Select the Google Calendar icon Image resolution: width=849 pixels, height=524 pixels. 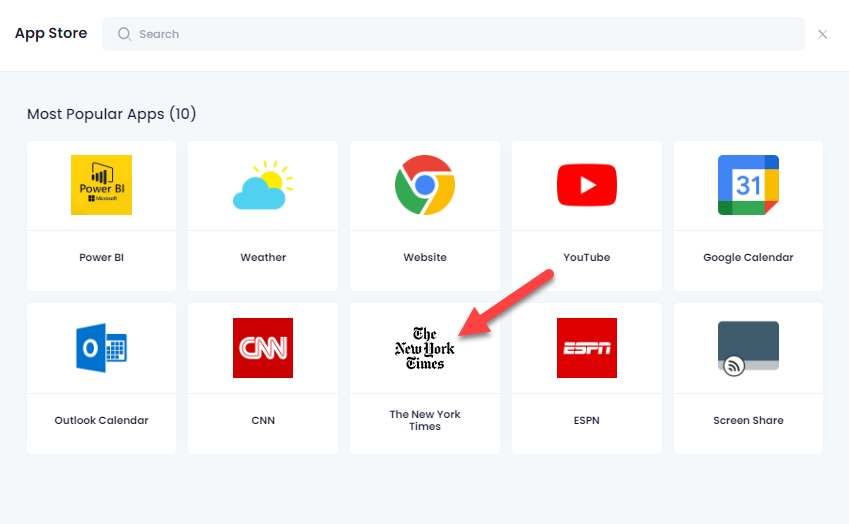click(x=748, y=185)
